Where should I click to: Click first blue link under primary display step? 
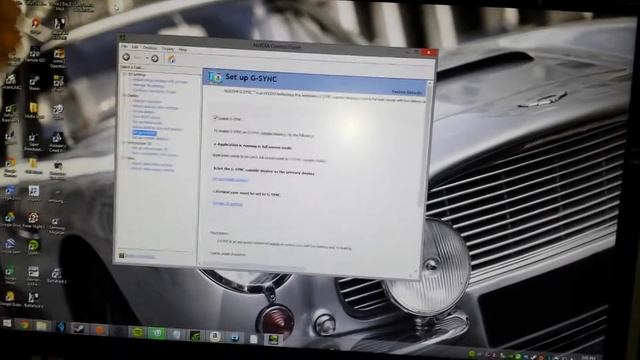[x=230, y=179]
